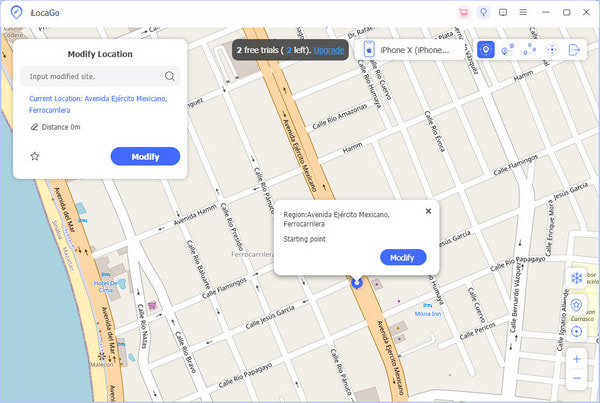Click the Current Location address link

click(x=98, y=105)
